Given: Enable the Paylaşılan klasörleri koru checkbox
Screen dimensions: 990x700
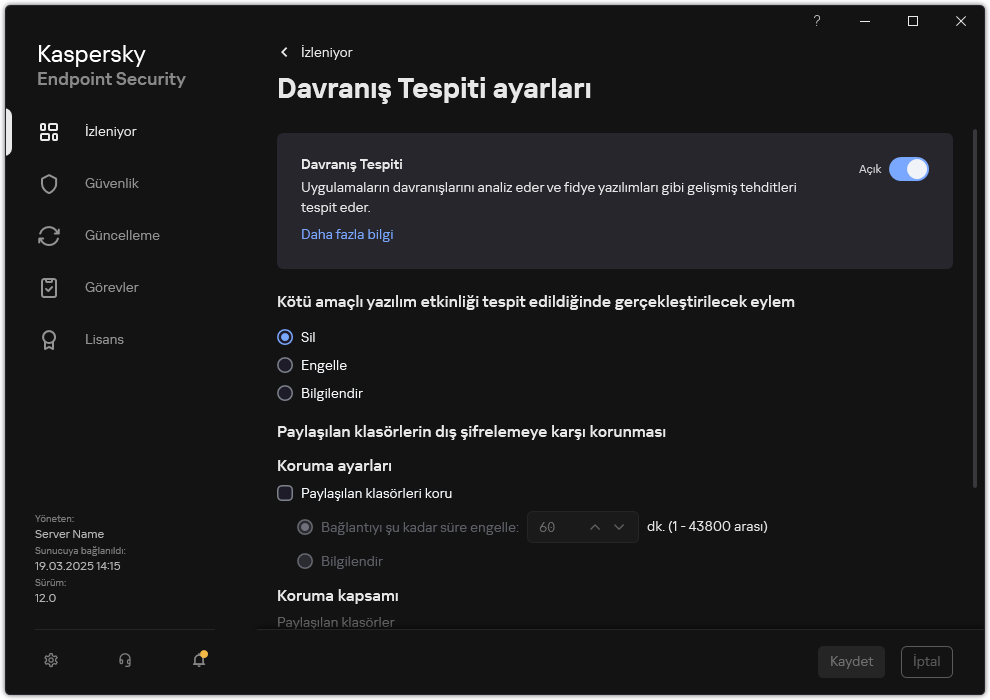Looking at the screenshot, I should [x=285, y=493].
